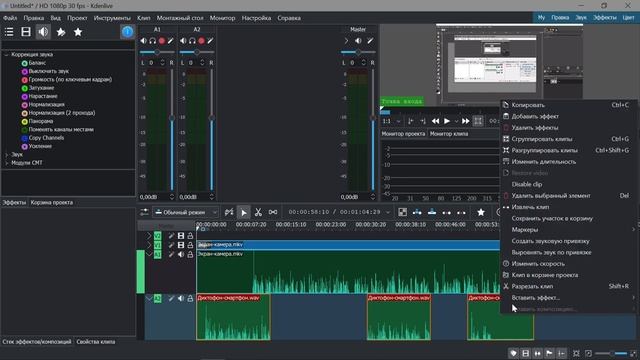Select the audio effects speaker category

coord(43,32)
